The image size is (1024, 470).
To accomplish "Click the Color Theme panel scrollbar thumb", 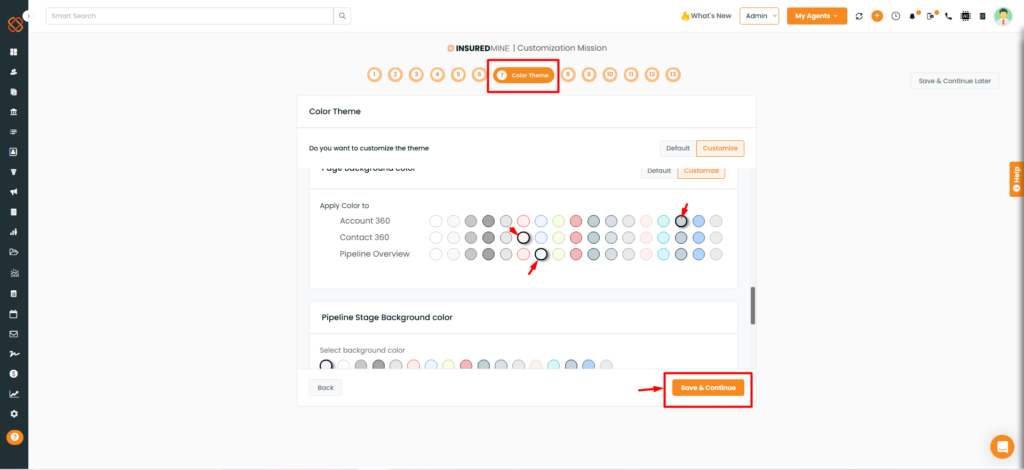I will coord(753,305).
